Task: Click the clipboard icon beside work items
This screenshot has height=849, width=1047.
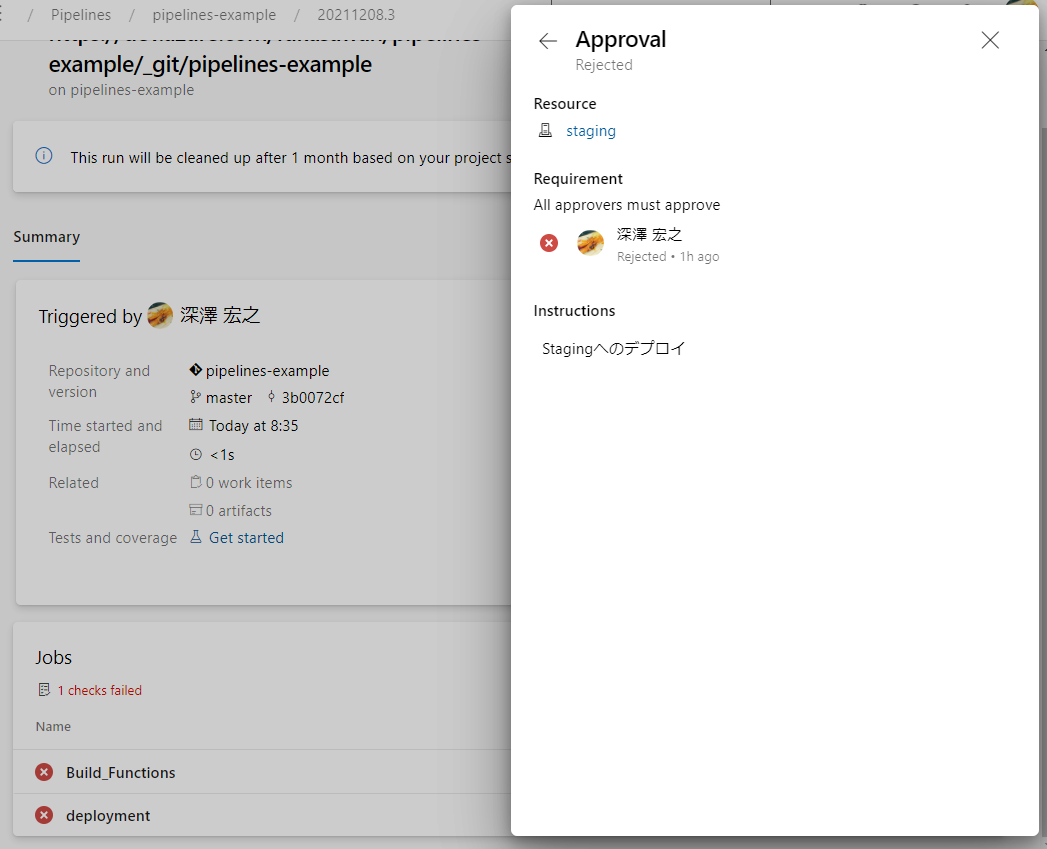Action: pyautogui.click(x=196, y=482)
